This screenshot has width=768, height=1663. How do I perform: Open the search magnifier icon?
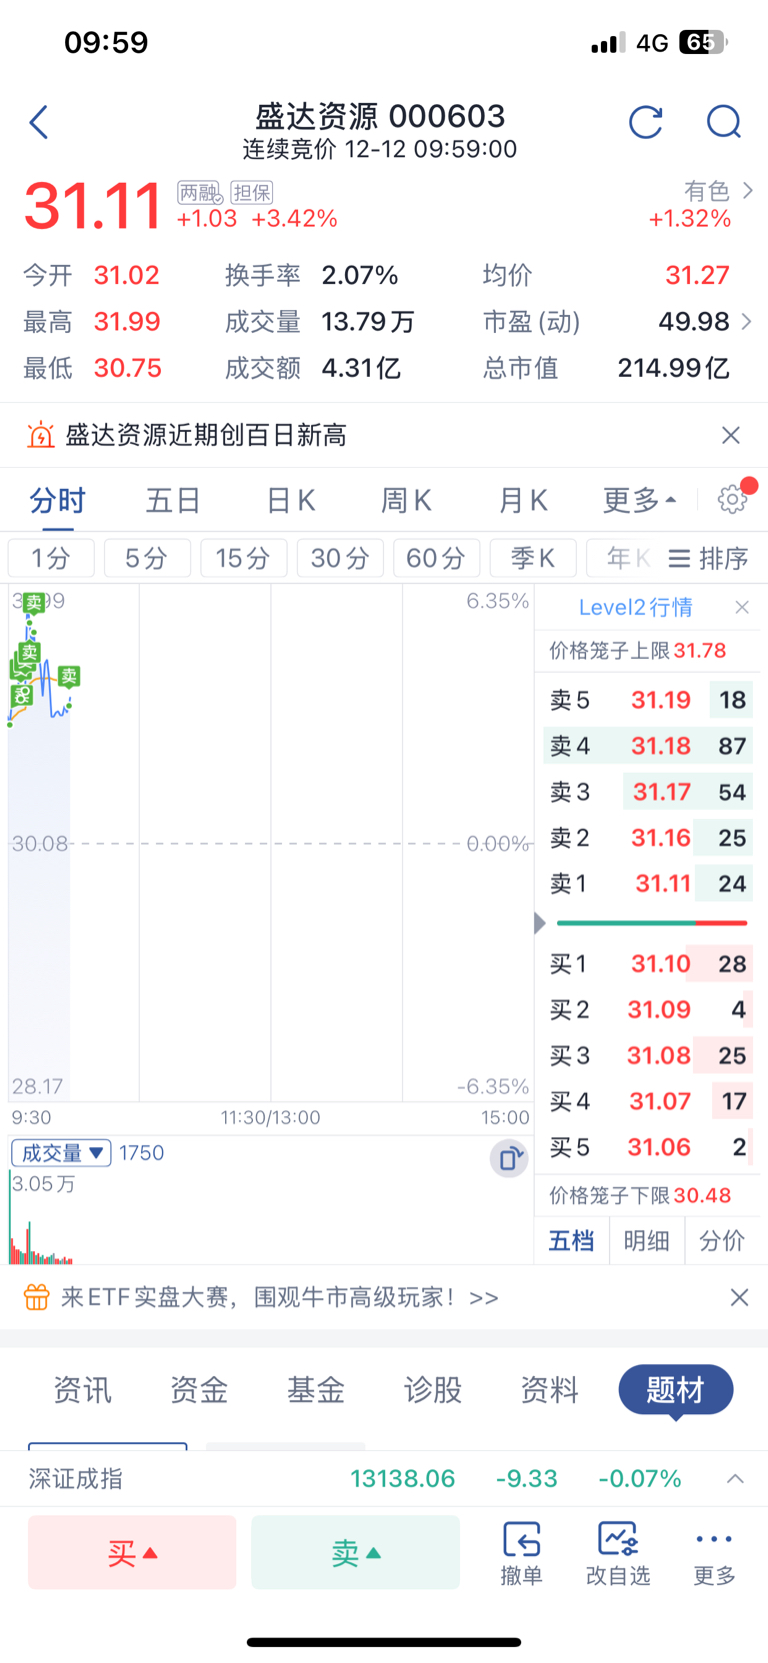pyautogui.click(x=723, y=122)
